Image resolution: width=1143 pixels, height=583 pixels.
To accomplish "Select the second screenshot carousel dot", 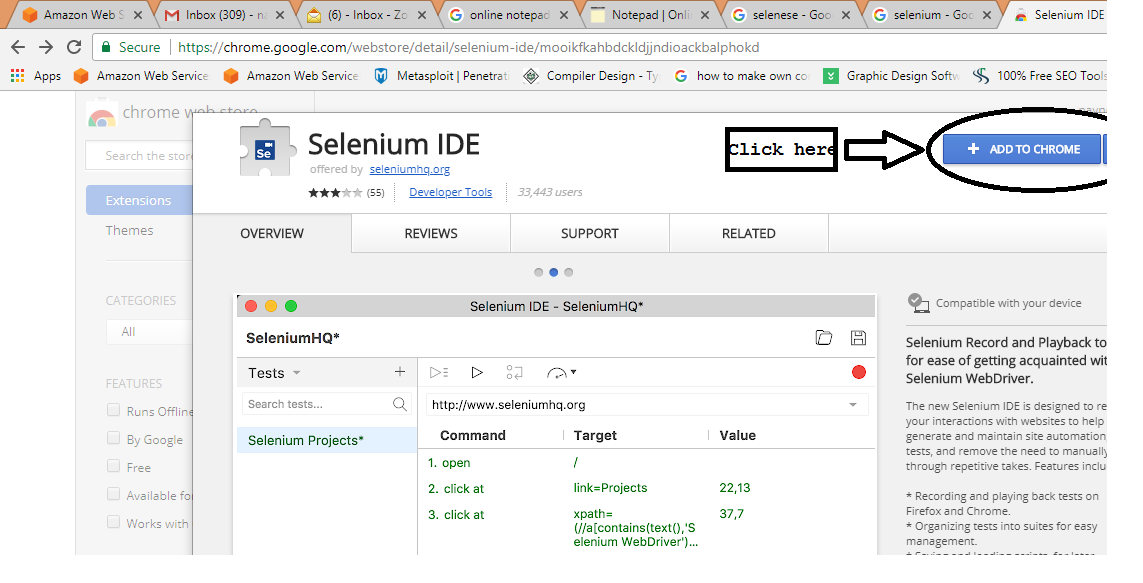I will click(x=553, y=273).
